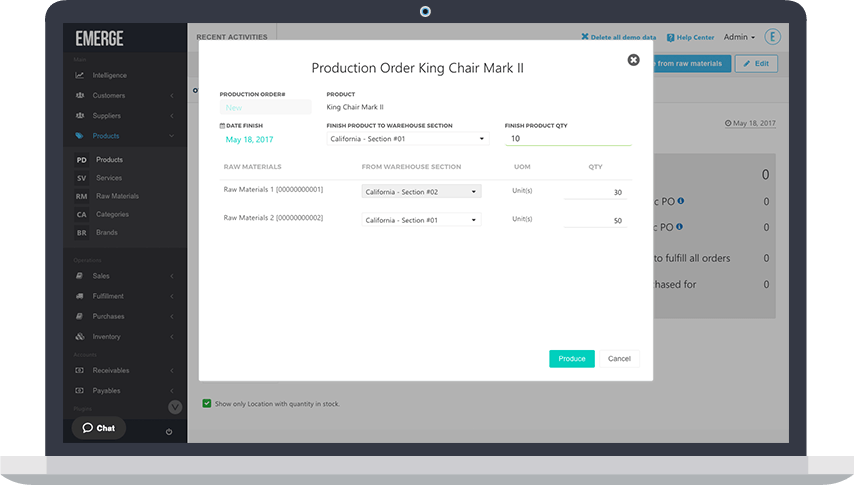Open the Help Center link

(690, 37)
